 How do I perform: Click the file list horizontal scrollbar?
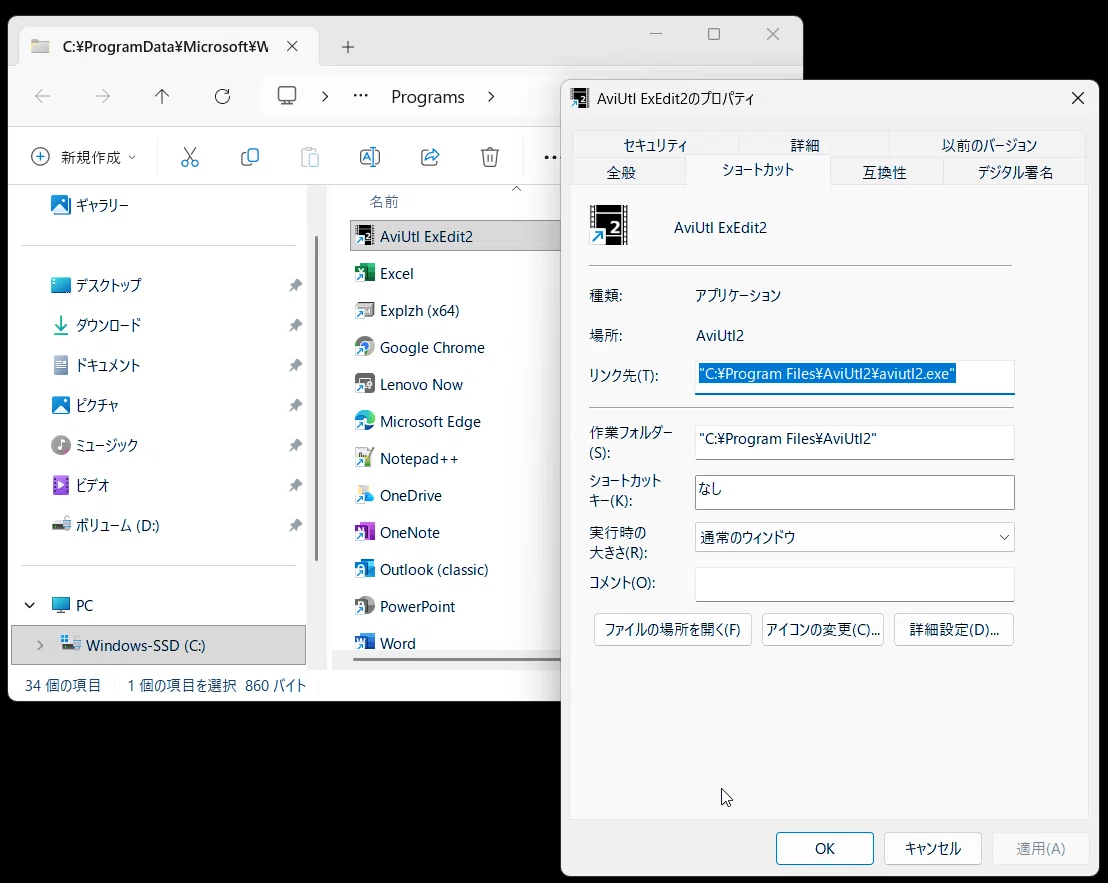[x=456, y=660]
